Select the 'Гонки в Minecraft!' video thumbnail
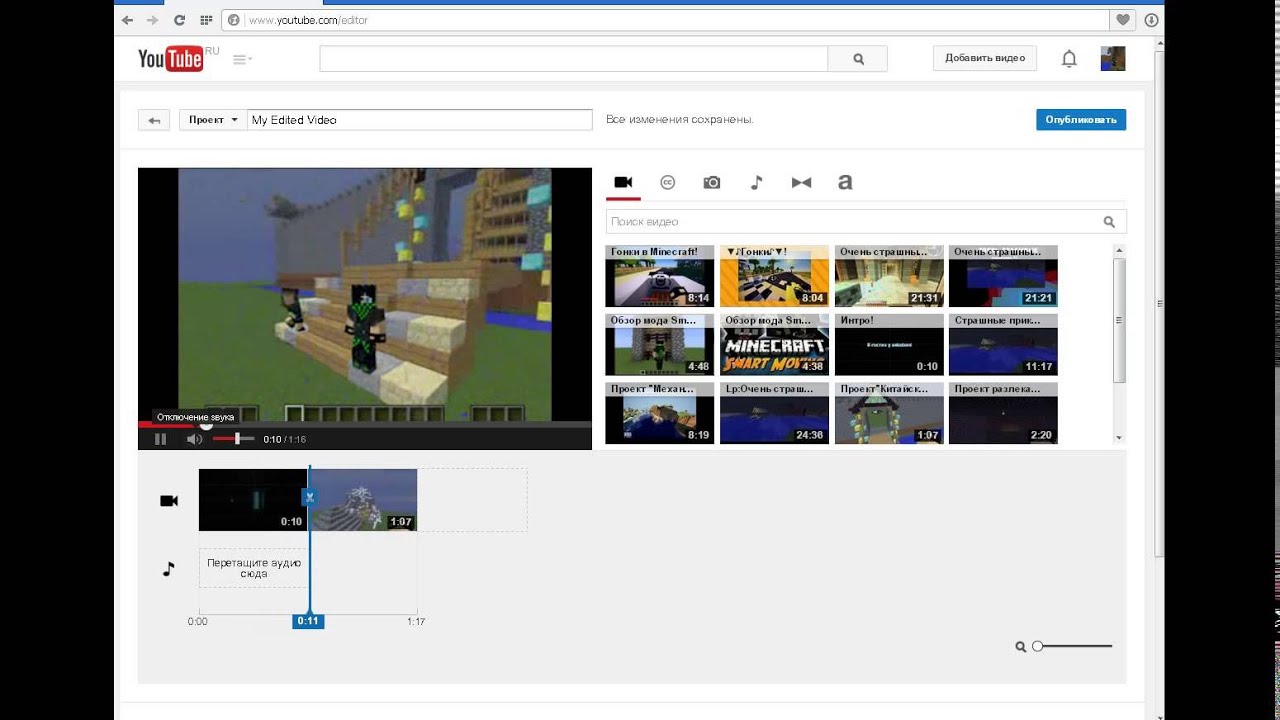1280x720 pixels. [x=660, y=276]
